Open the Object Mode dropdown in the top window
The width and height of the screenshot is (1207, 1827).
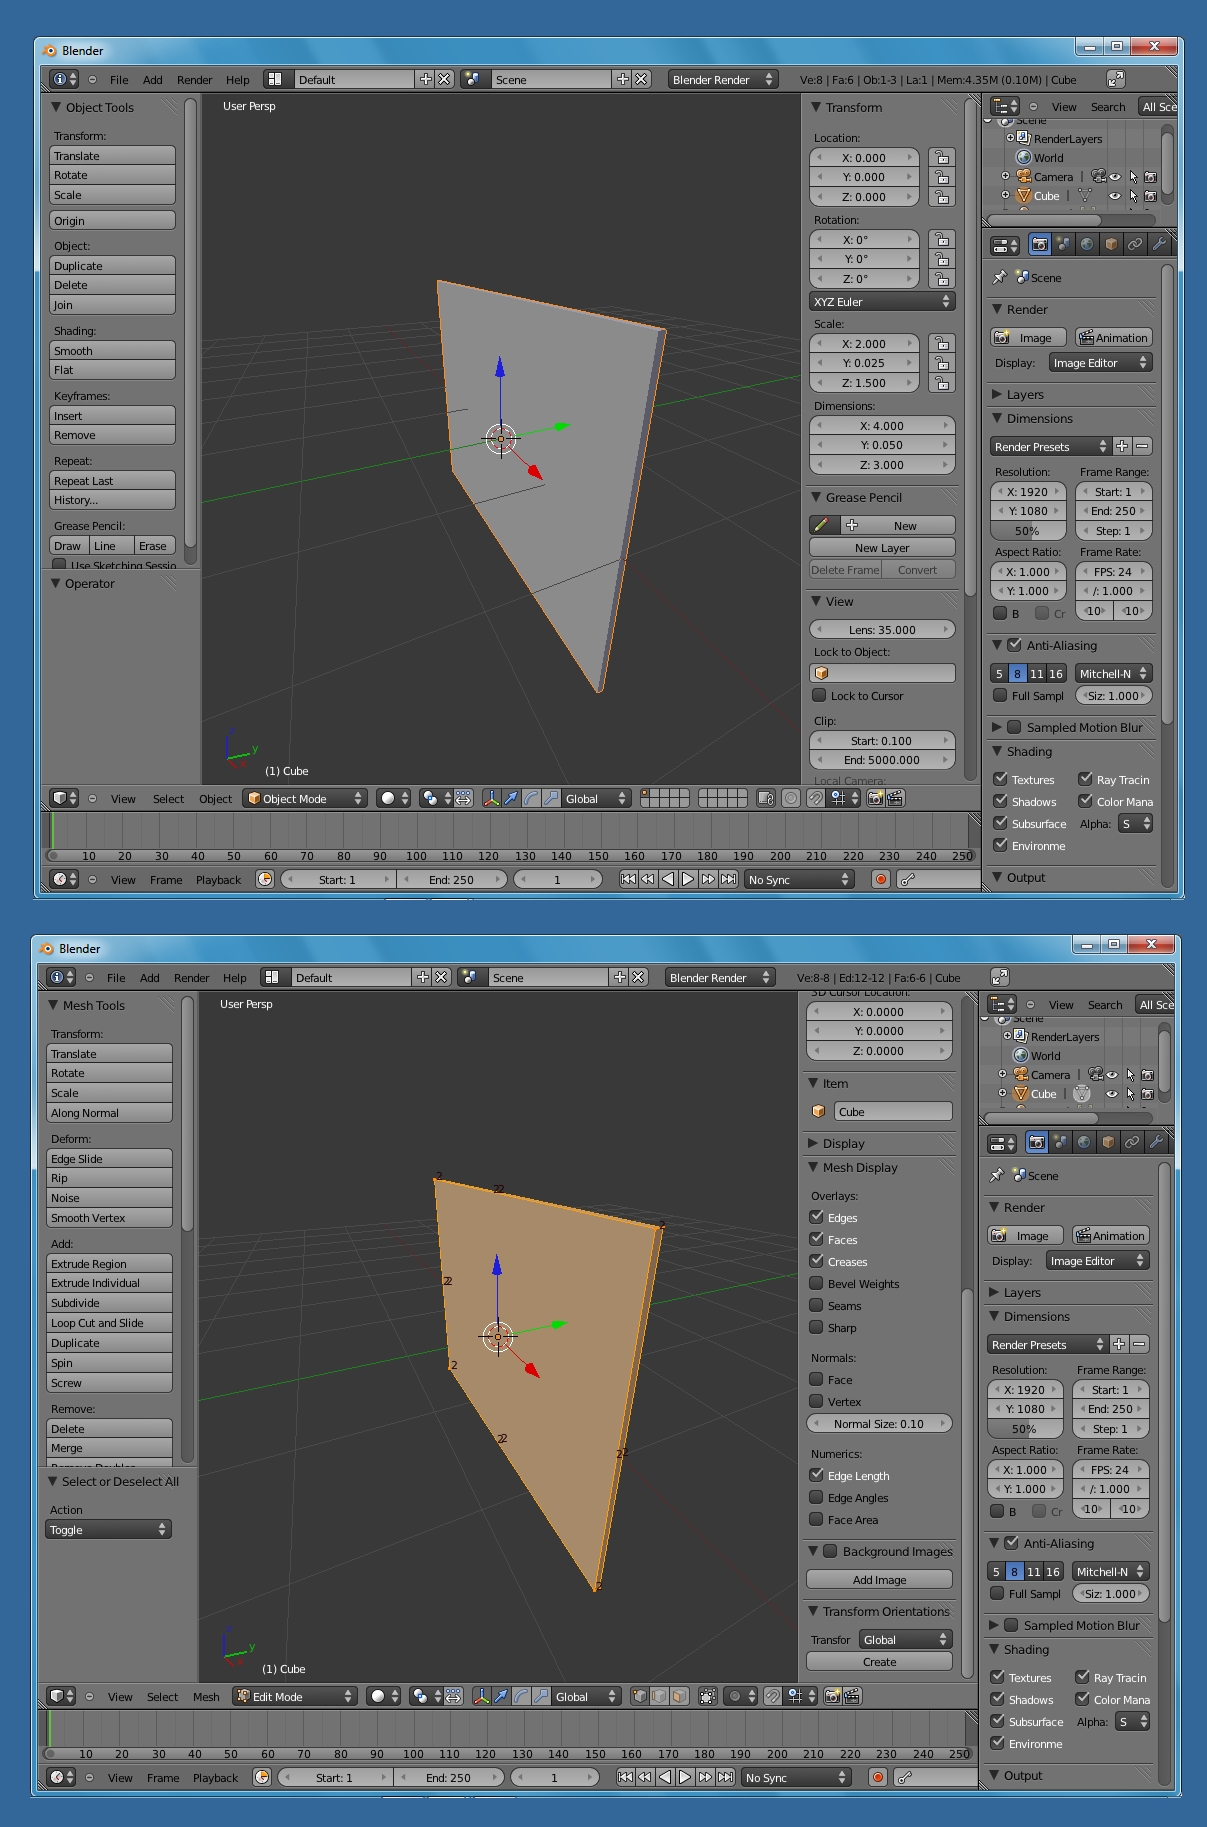[306, 798]
